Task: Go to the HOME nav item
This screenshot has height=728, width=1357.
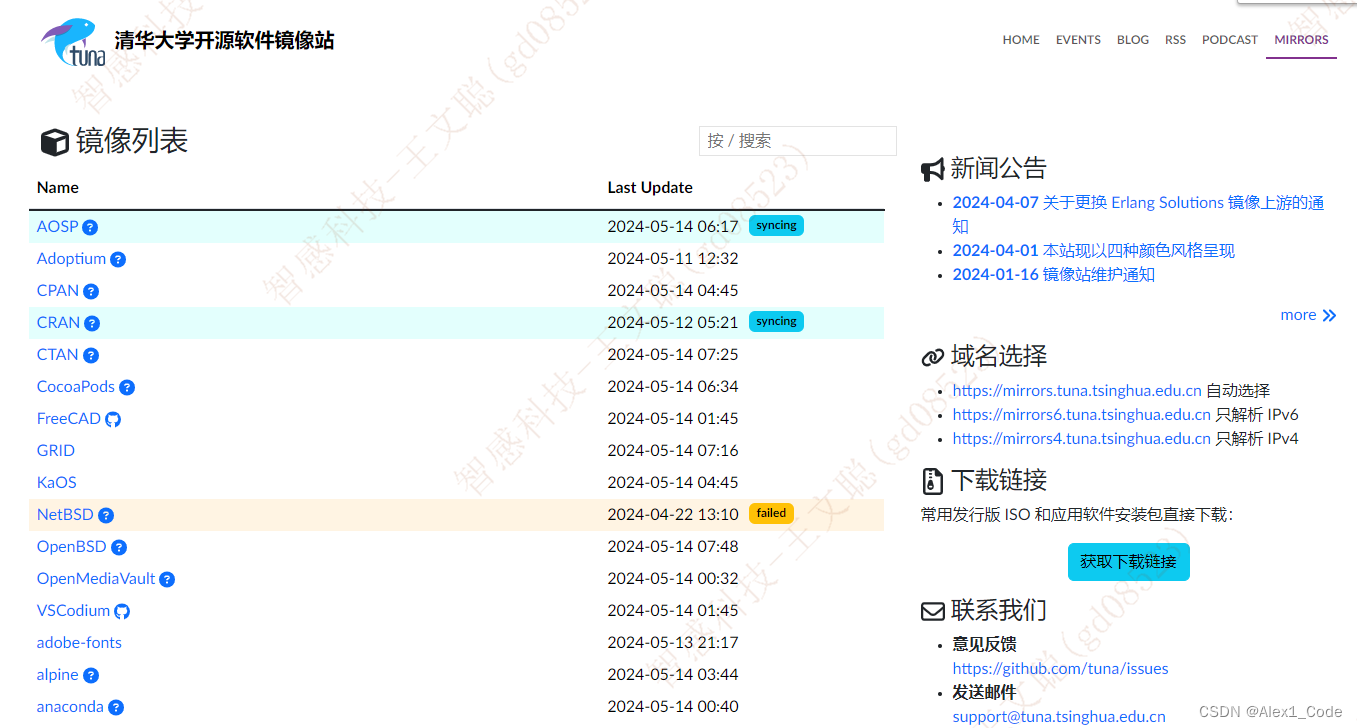Action: click(x=1021, y=40)
